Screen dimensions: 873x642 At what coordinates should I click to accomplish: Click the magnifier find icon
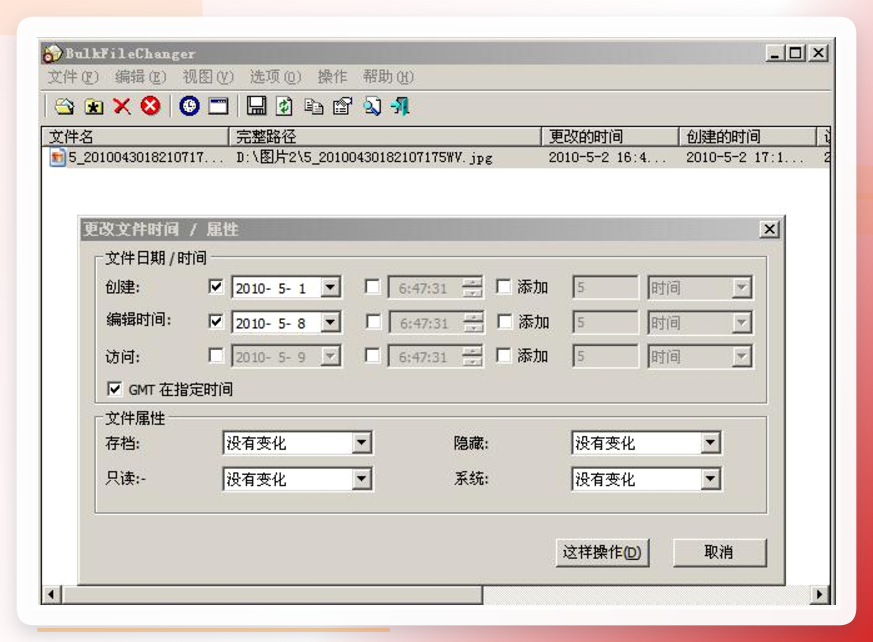tap(371, 106)
